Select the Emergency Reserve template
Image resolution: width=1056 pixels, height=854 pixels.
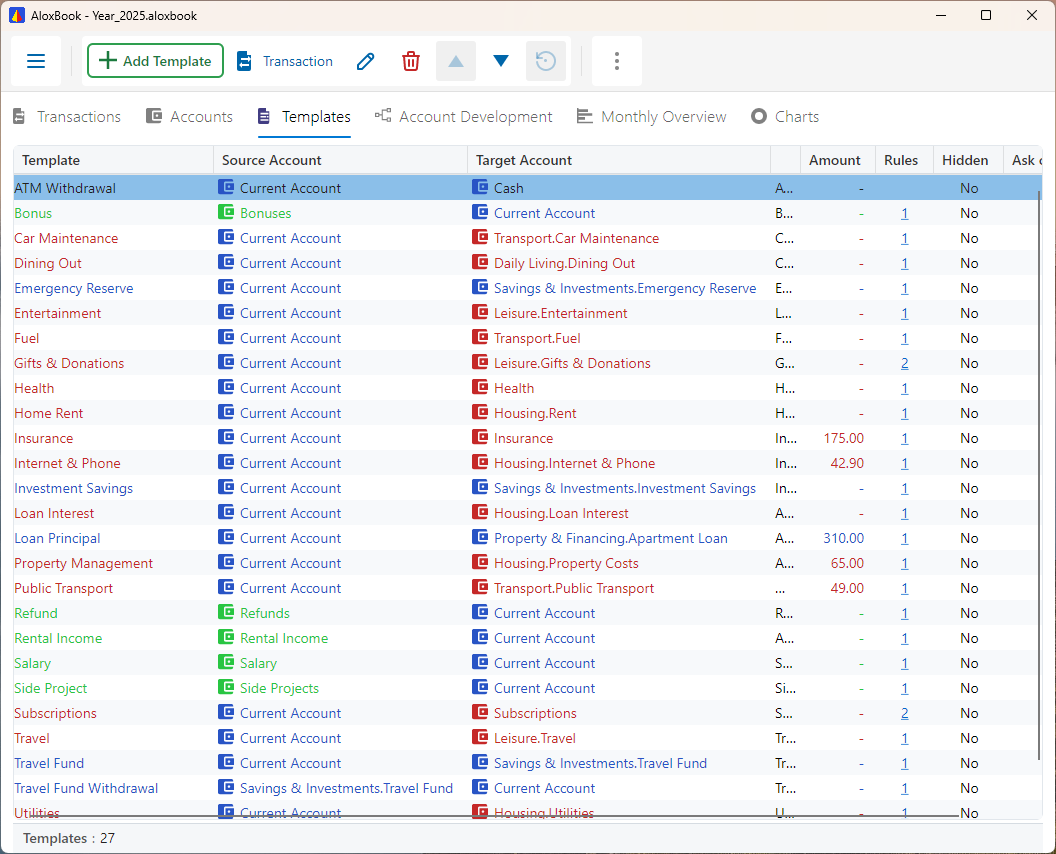[73, 288]
